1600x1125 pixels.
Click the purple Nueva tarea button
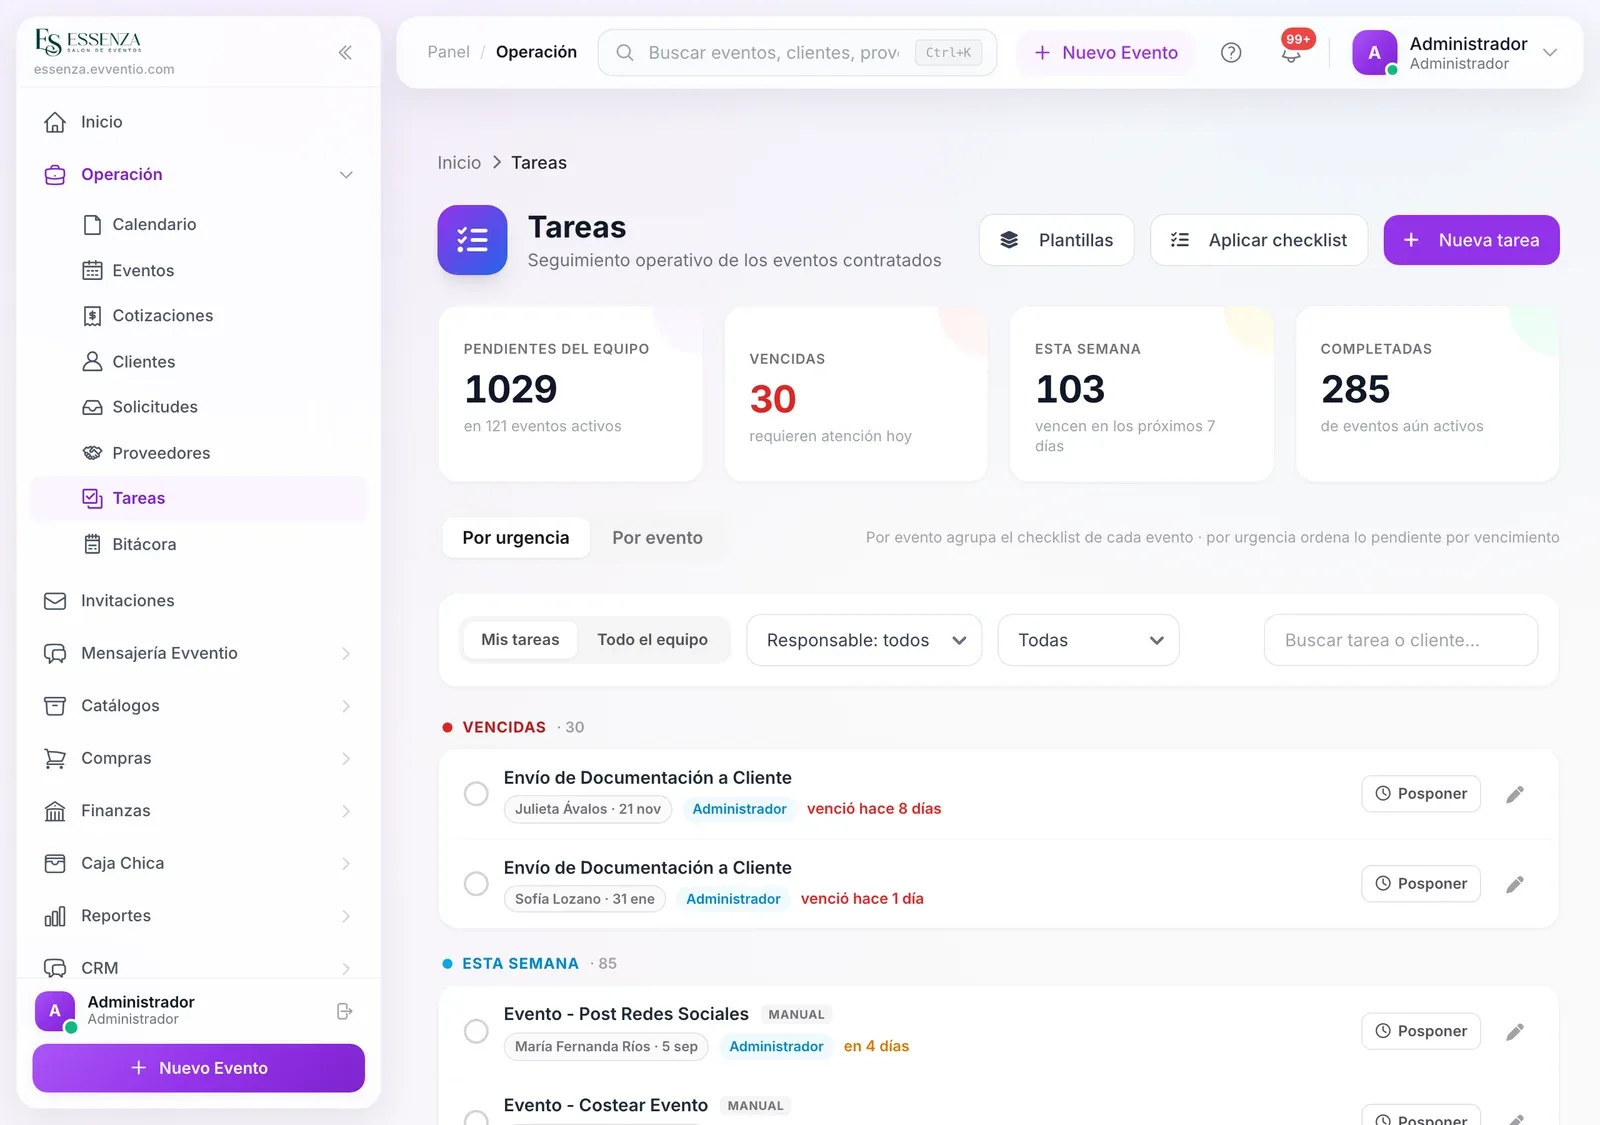[1471, 240]
